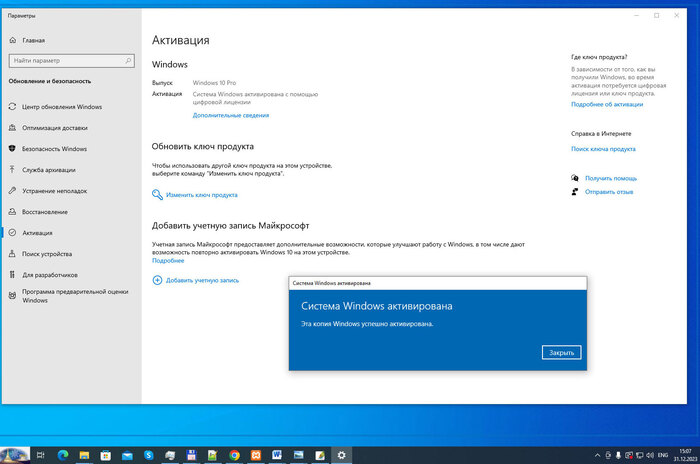
Task: Launch Google Chrome from the taskbar
Action: click(234, 455)
